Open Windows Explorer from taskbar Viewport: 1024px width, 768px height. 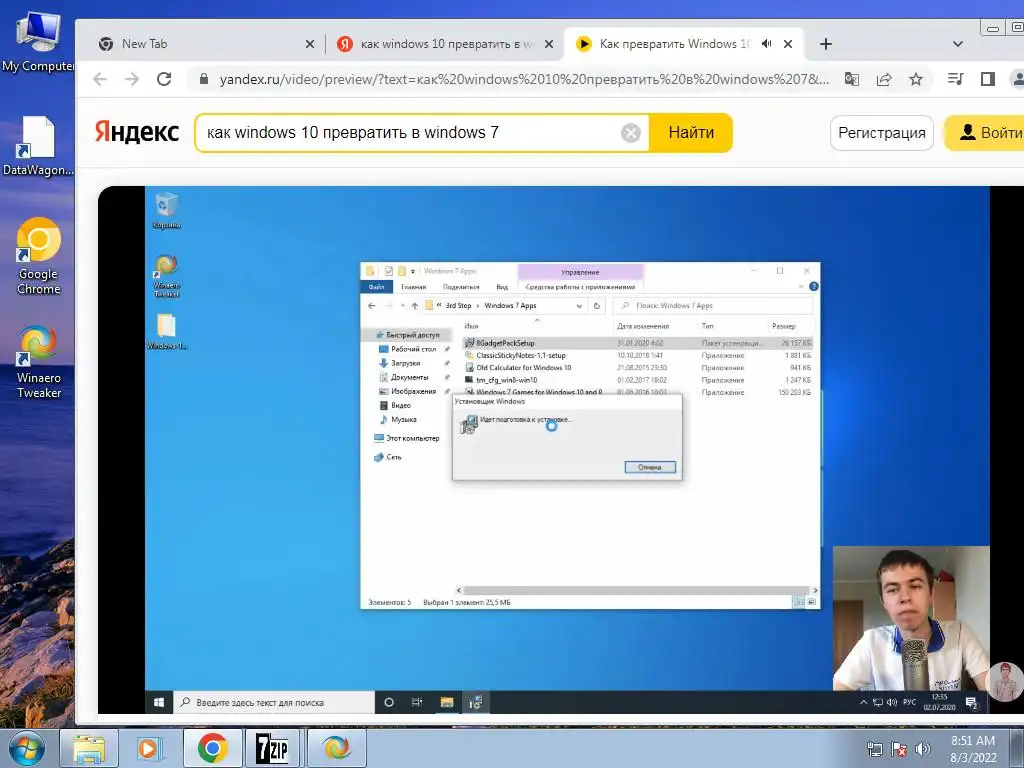tap(89, 748)
